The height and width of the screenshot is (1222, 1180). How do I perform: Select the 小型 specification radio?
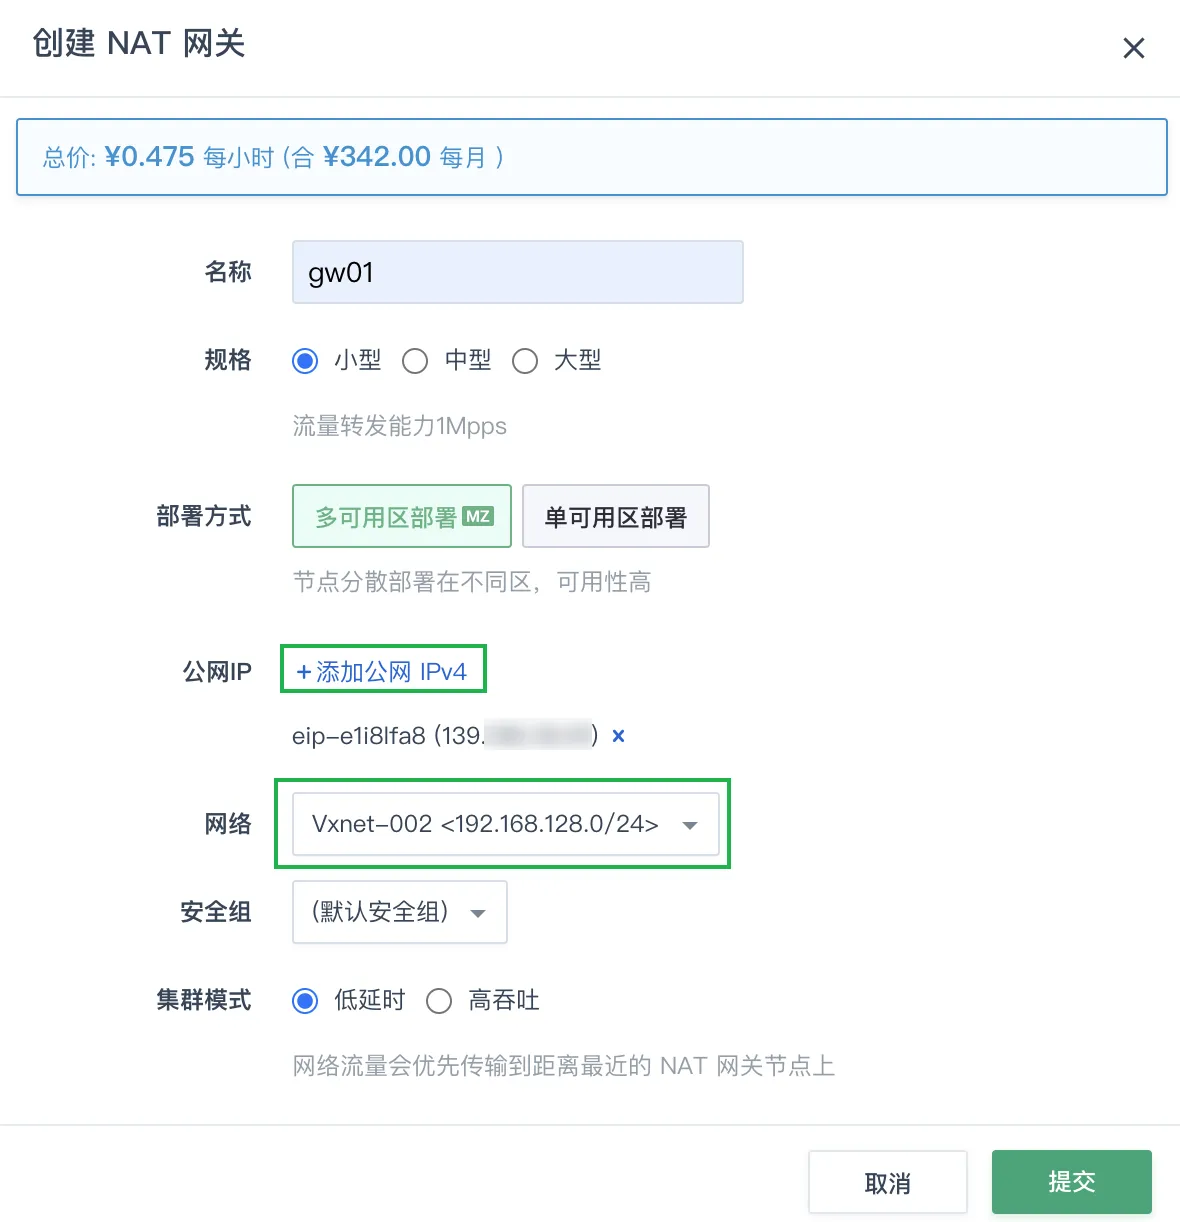tap(305, 361)
